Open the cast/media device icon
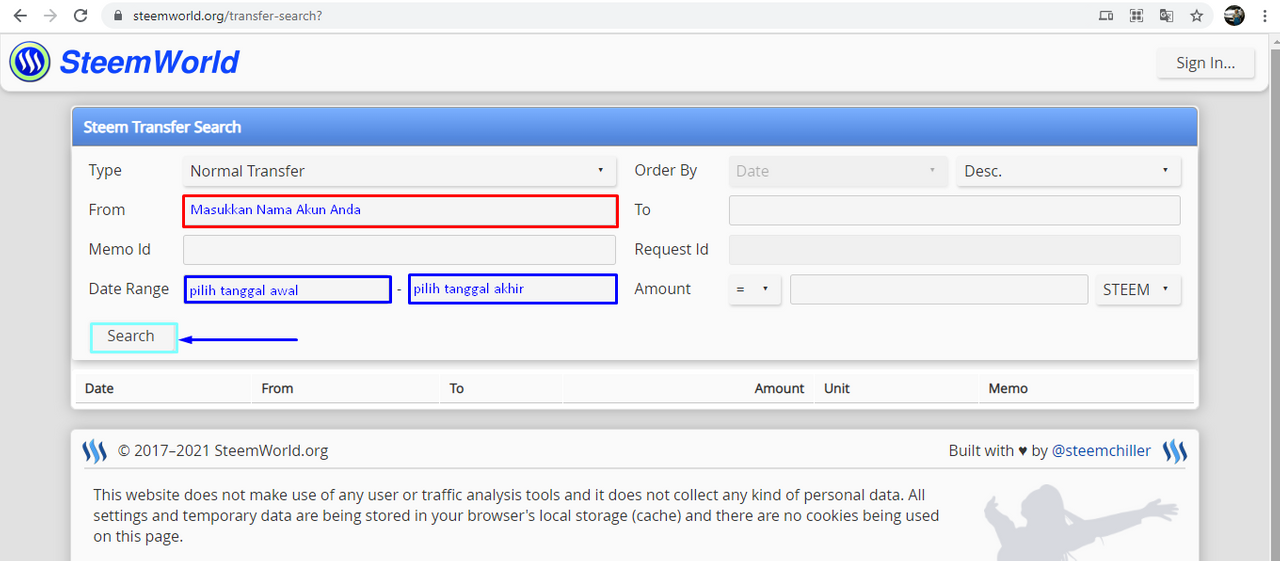This screenshot has width=1280, height=561. tap(1105, 16)
